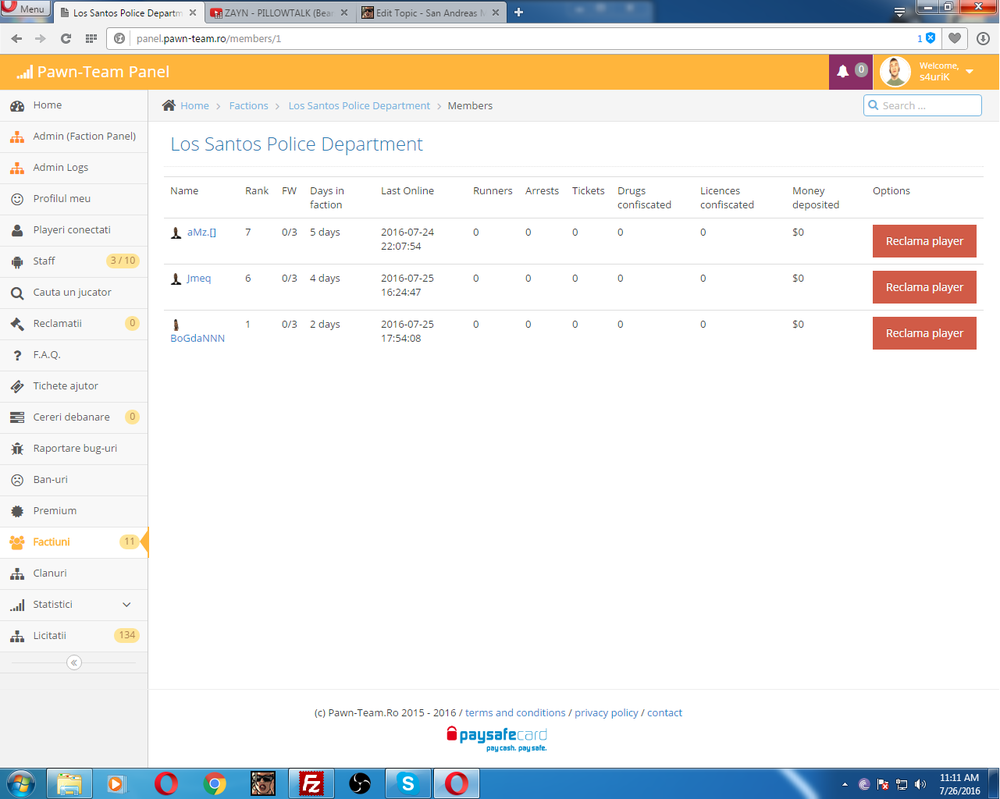
Task: Open Admin (Faction Panel) menu item
Action: [74, 136]
